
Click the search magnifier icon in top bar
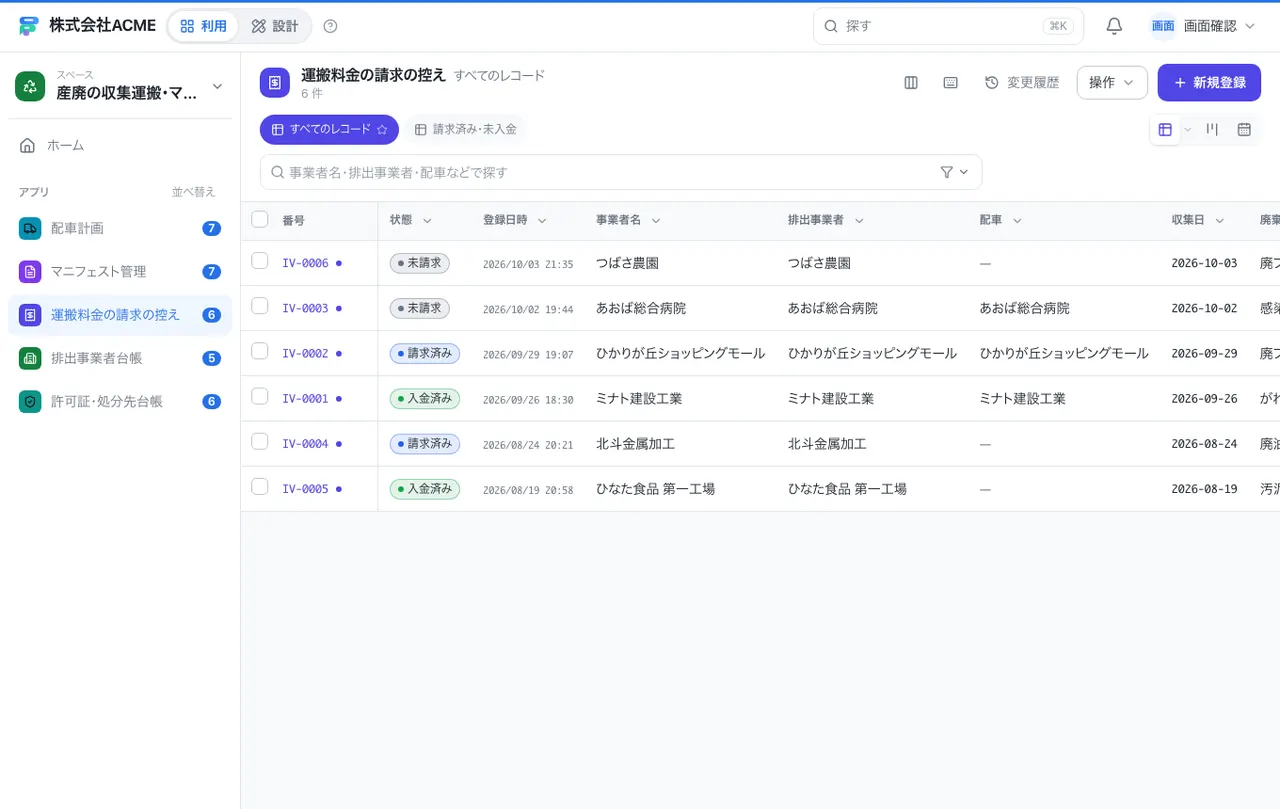click(831, 26)
